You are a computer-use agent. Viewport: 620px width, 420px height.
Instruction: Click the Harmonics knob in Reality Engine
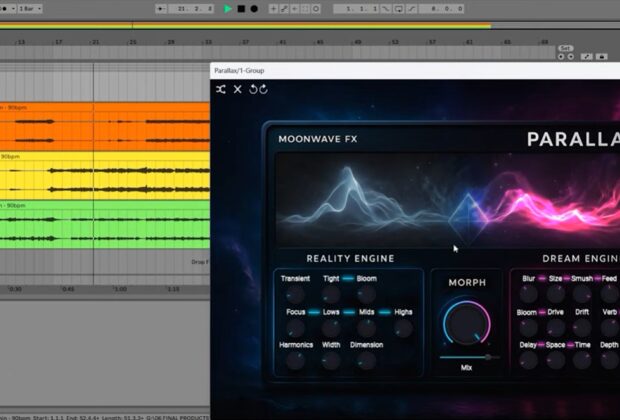(x=295, y=360)
